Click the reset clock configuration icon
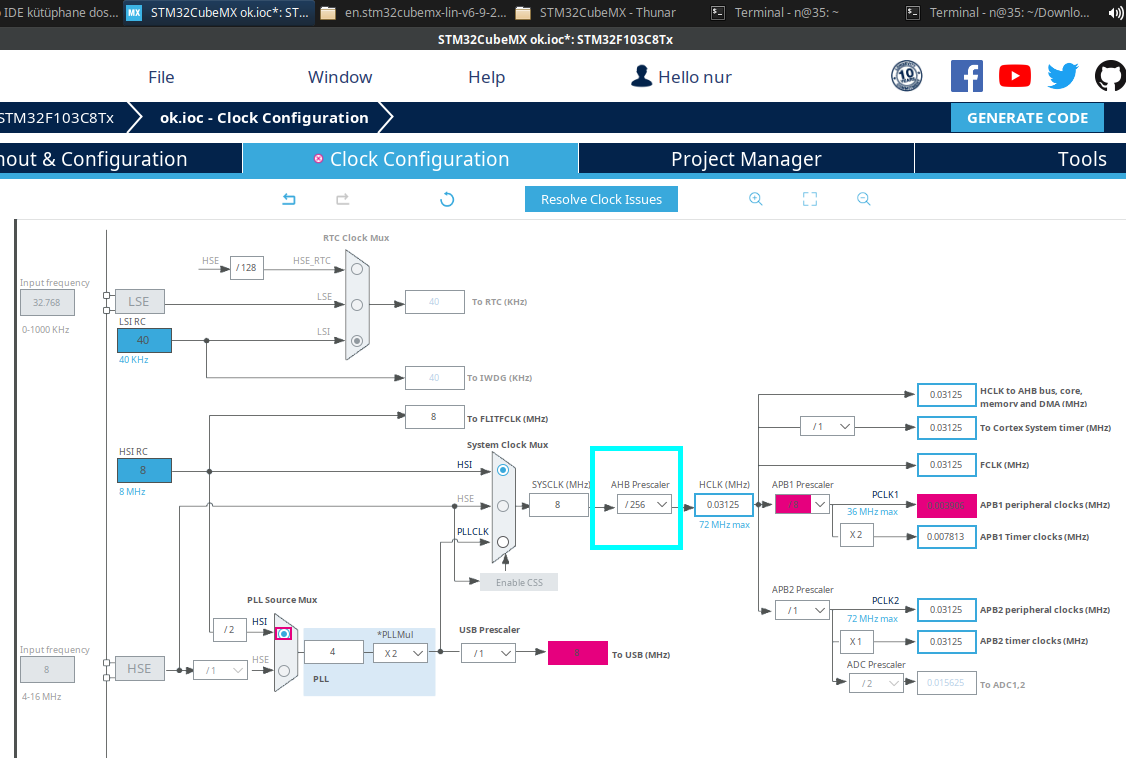Screen dimensions: 1126x767 point(447,199)
